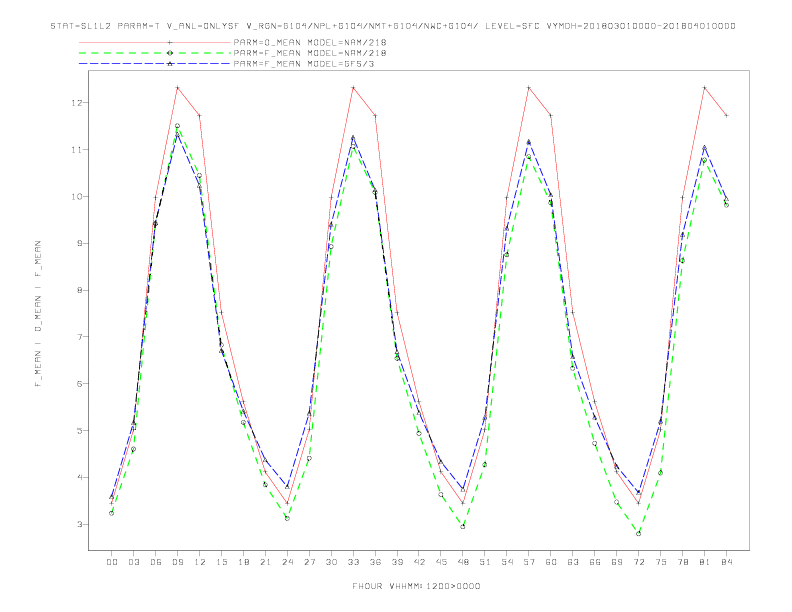
Task: Click x-axis forecast hour label 09
Action: (177, 562)
